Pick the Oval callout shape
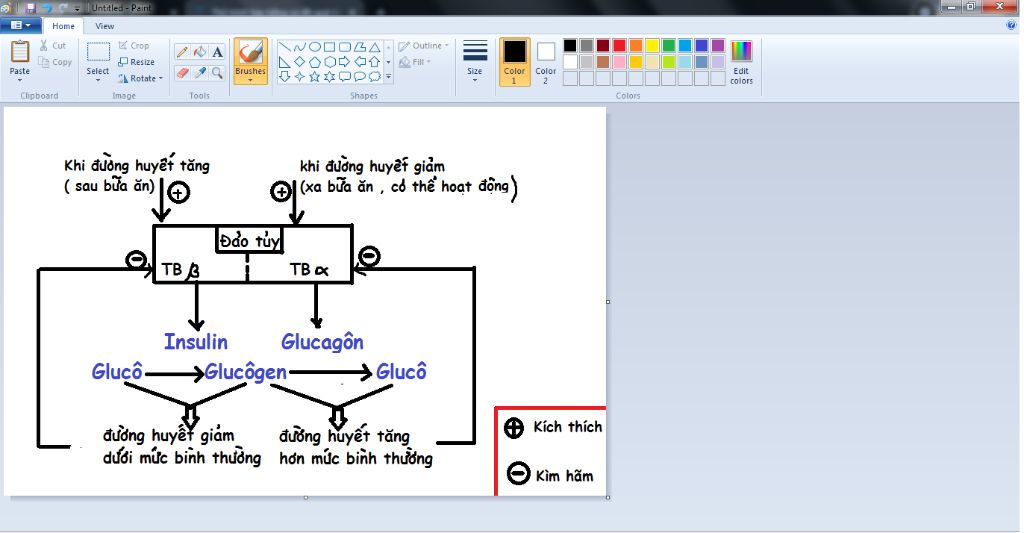Image resolution: width=1024 pixels, height=533 pixels. coord(360,76)
